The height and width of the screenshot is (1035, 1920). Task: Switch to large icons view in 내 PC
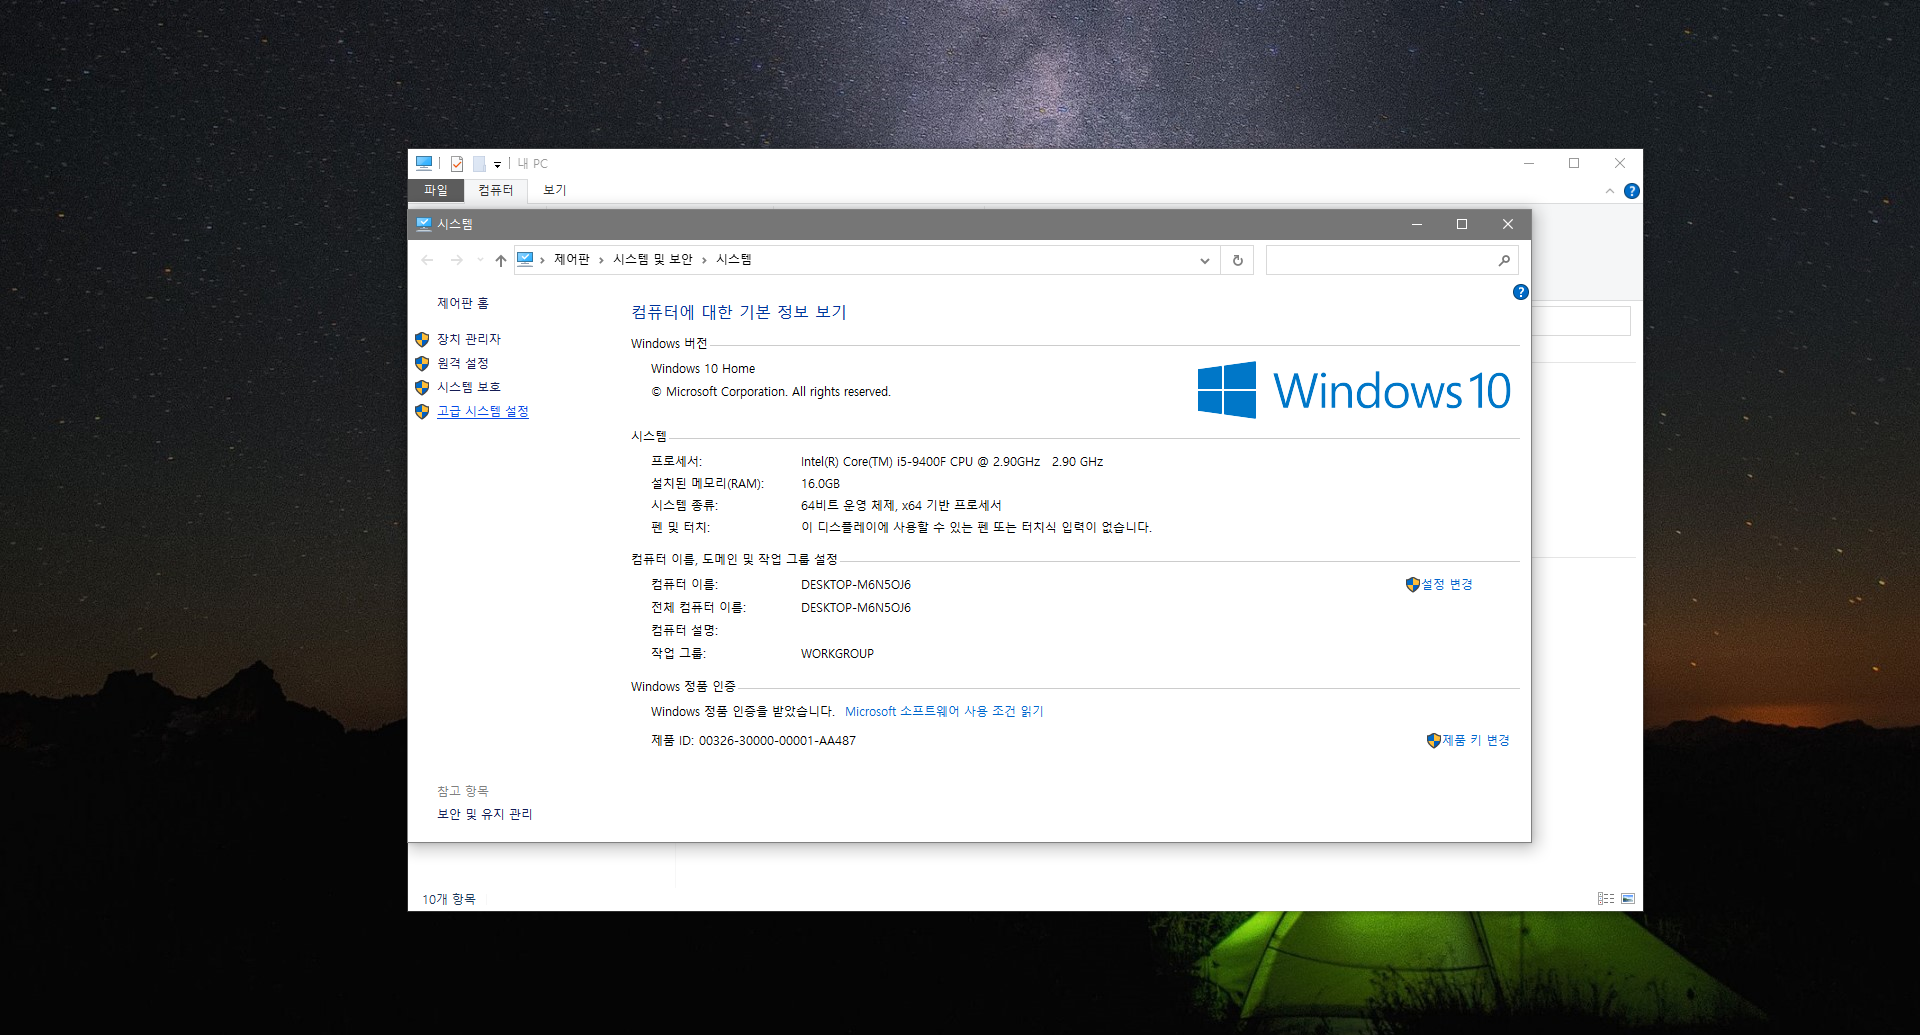tap(1628, 899)
